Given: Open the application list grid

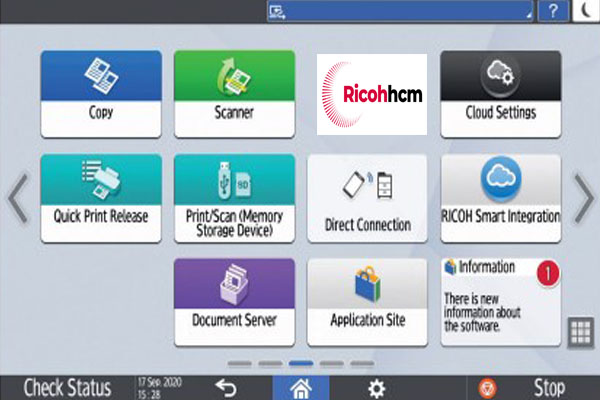Looking at the screenshot, I should [581, 333].
